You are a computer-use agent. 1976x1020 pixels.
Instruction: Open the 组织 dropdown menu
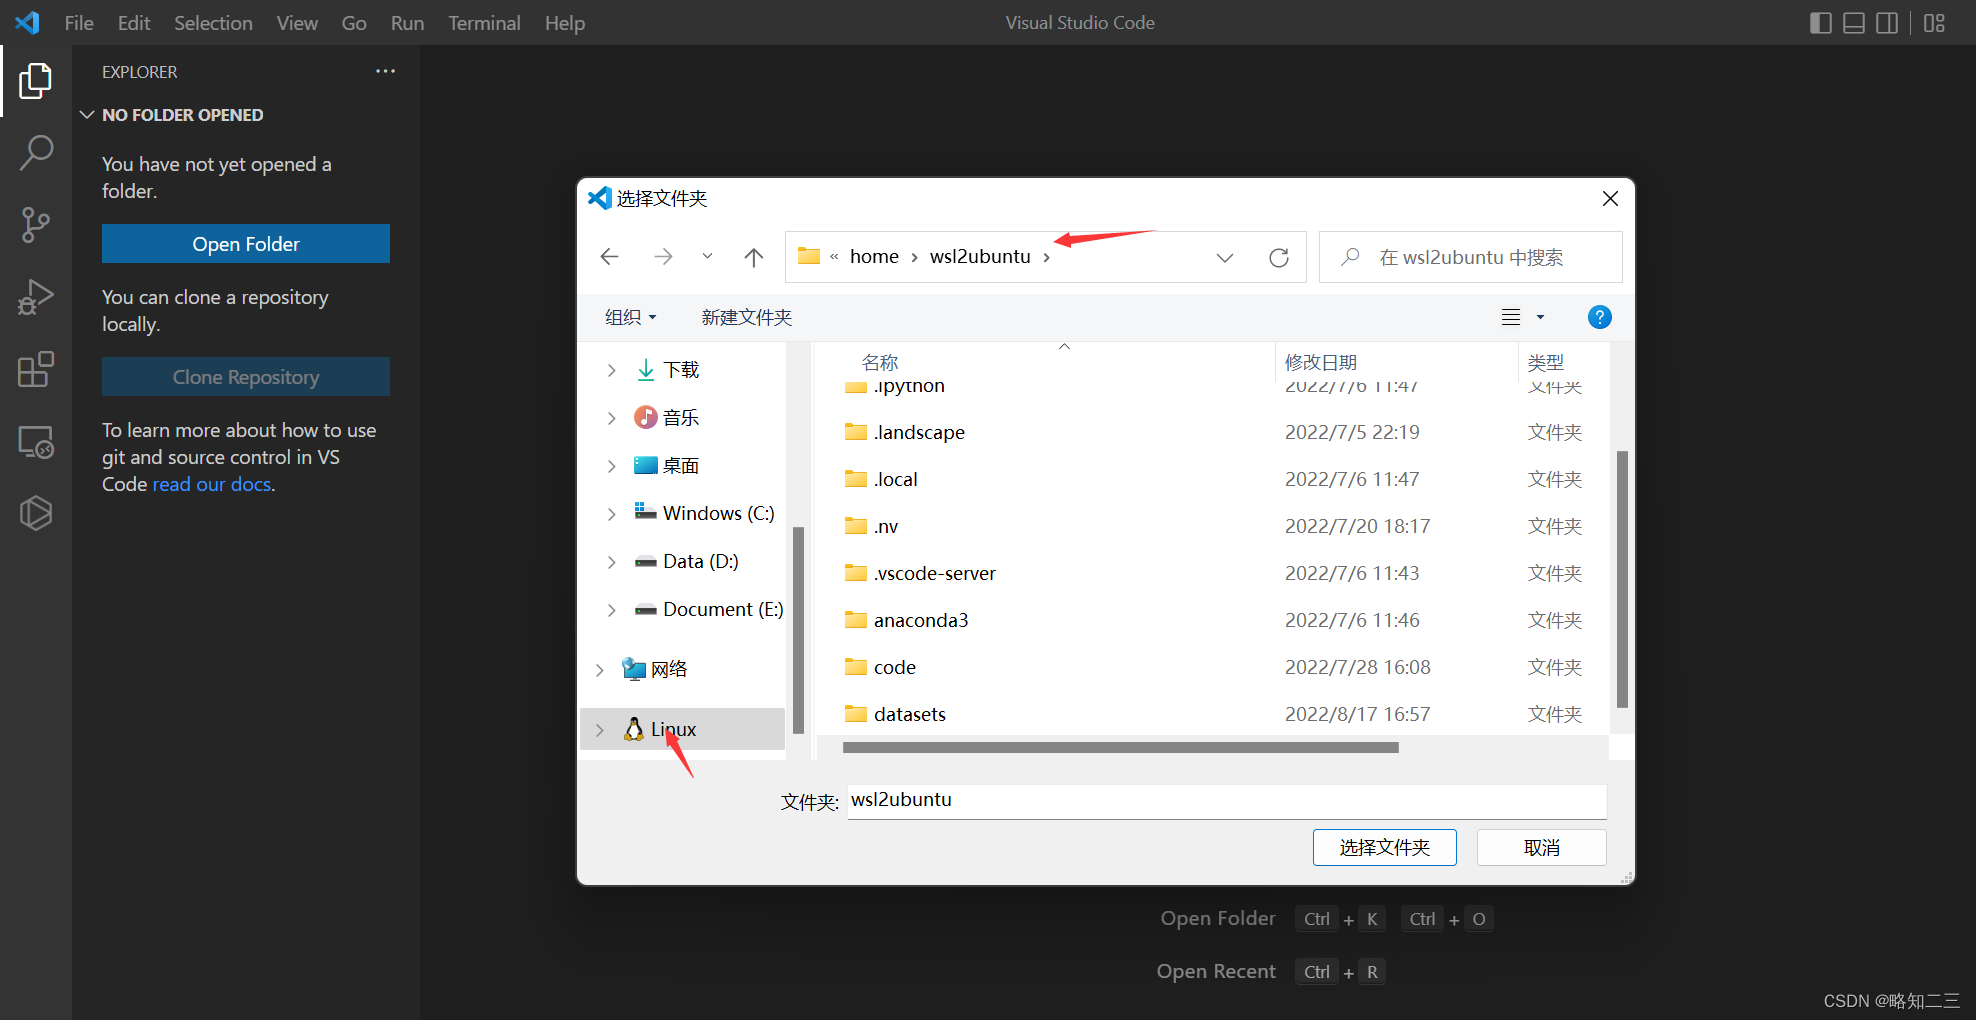(x=631, y=317)
